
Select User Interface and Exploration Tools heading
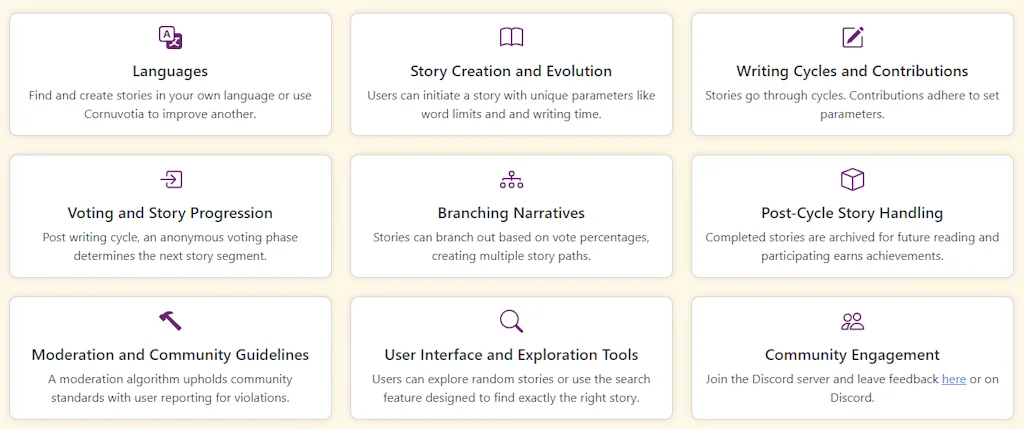[x=511, y=355]
